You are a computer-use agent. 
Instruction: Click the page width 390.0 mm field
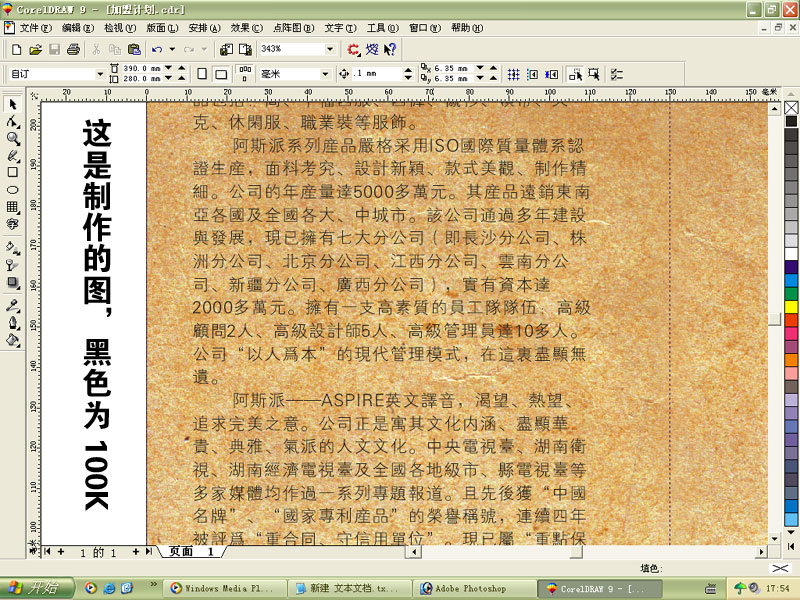point(141,68)
